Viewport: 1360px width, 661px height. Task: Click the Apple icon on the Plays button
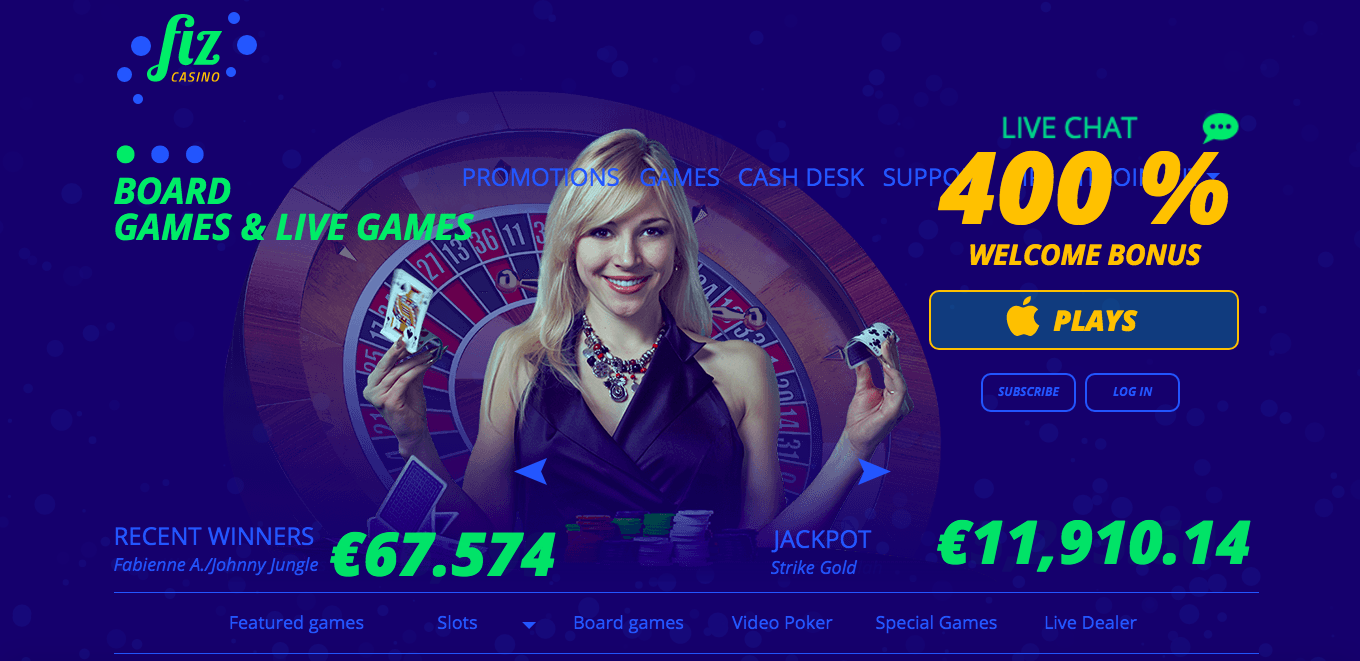1023,320
